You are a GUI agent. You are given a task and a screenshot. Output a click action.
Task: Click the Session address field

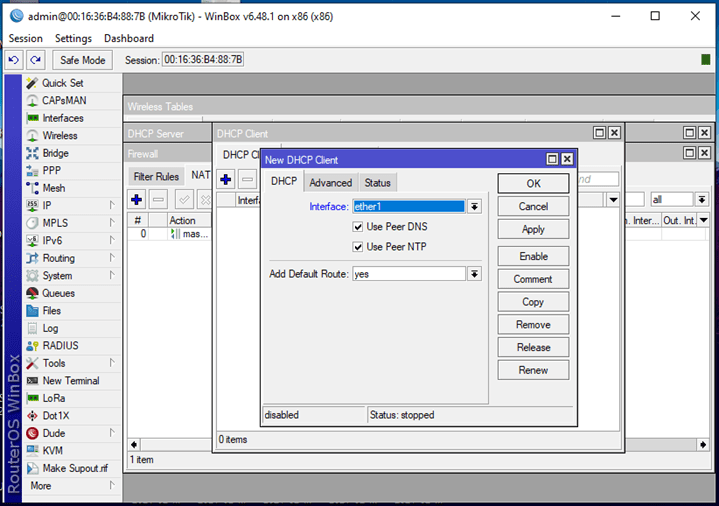point(203,60)
